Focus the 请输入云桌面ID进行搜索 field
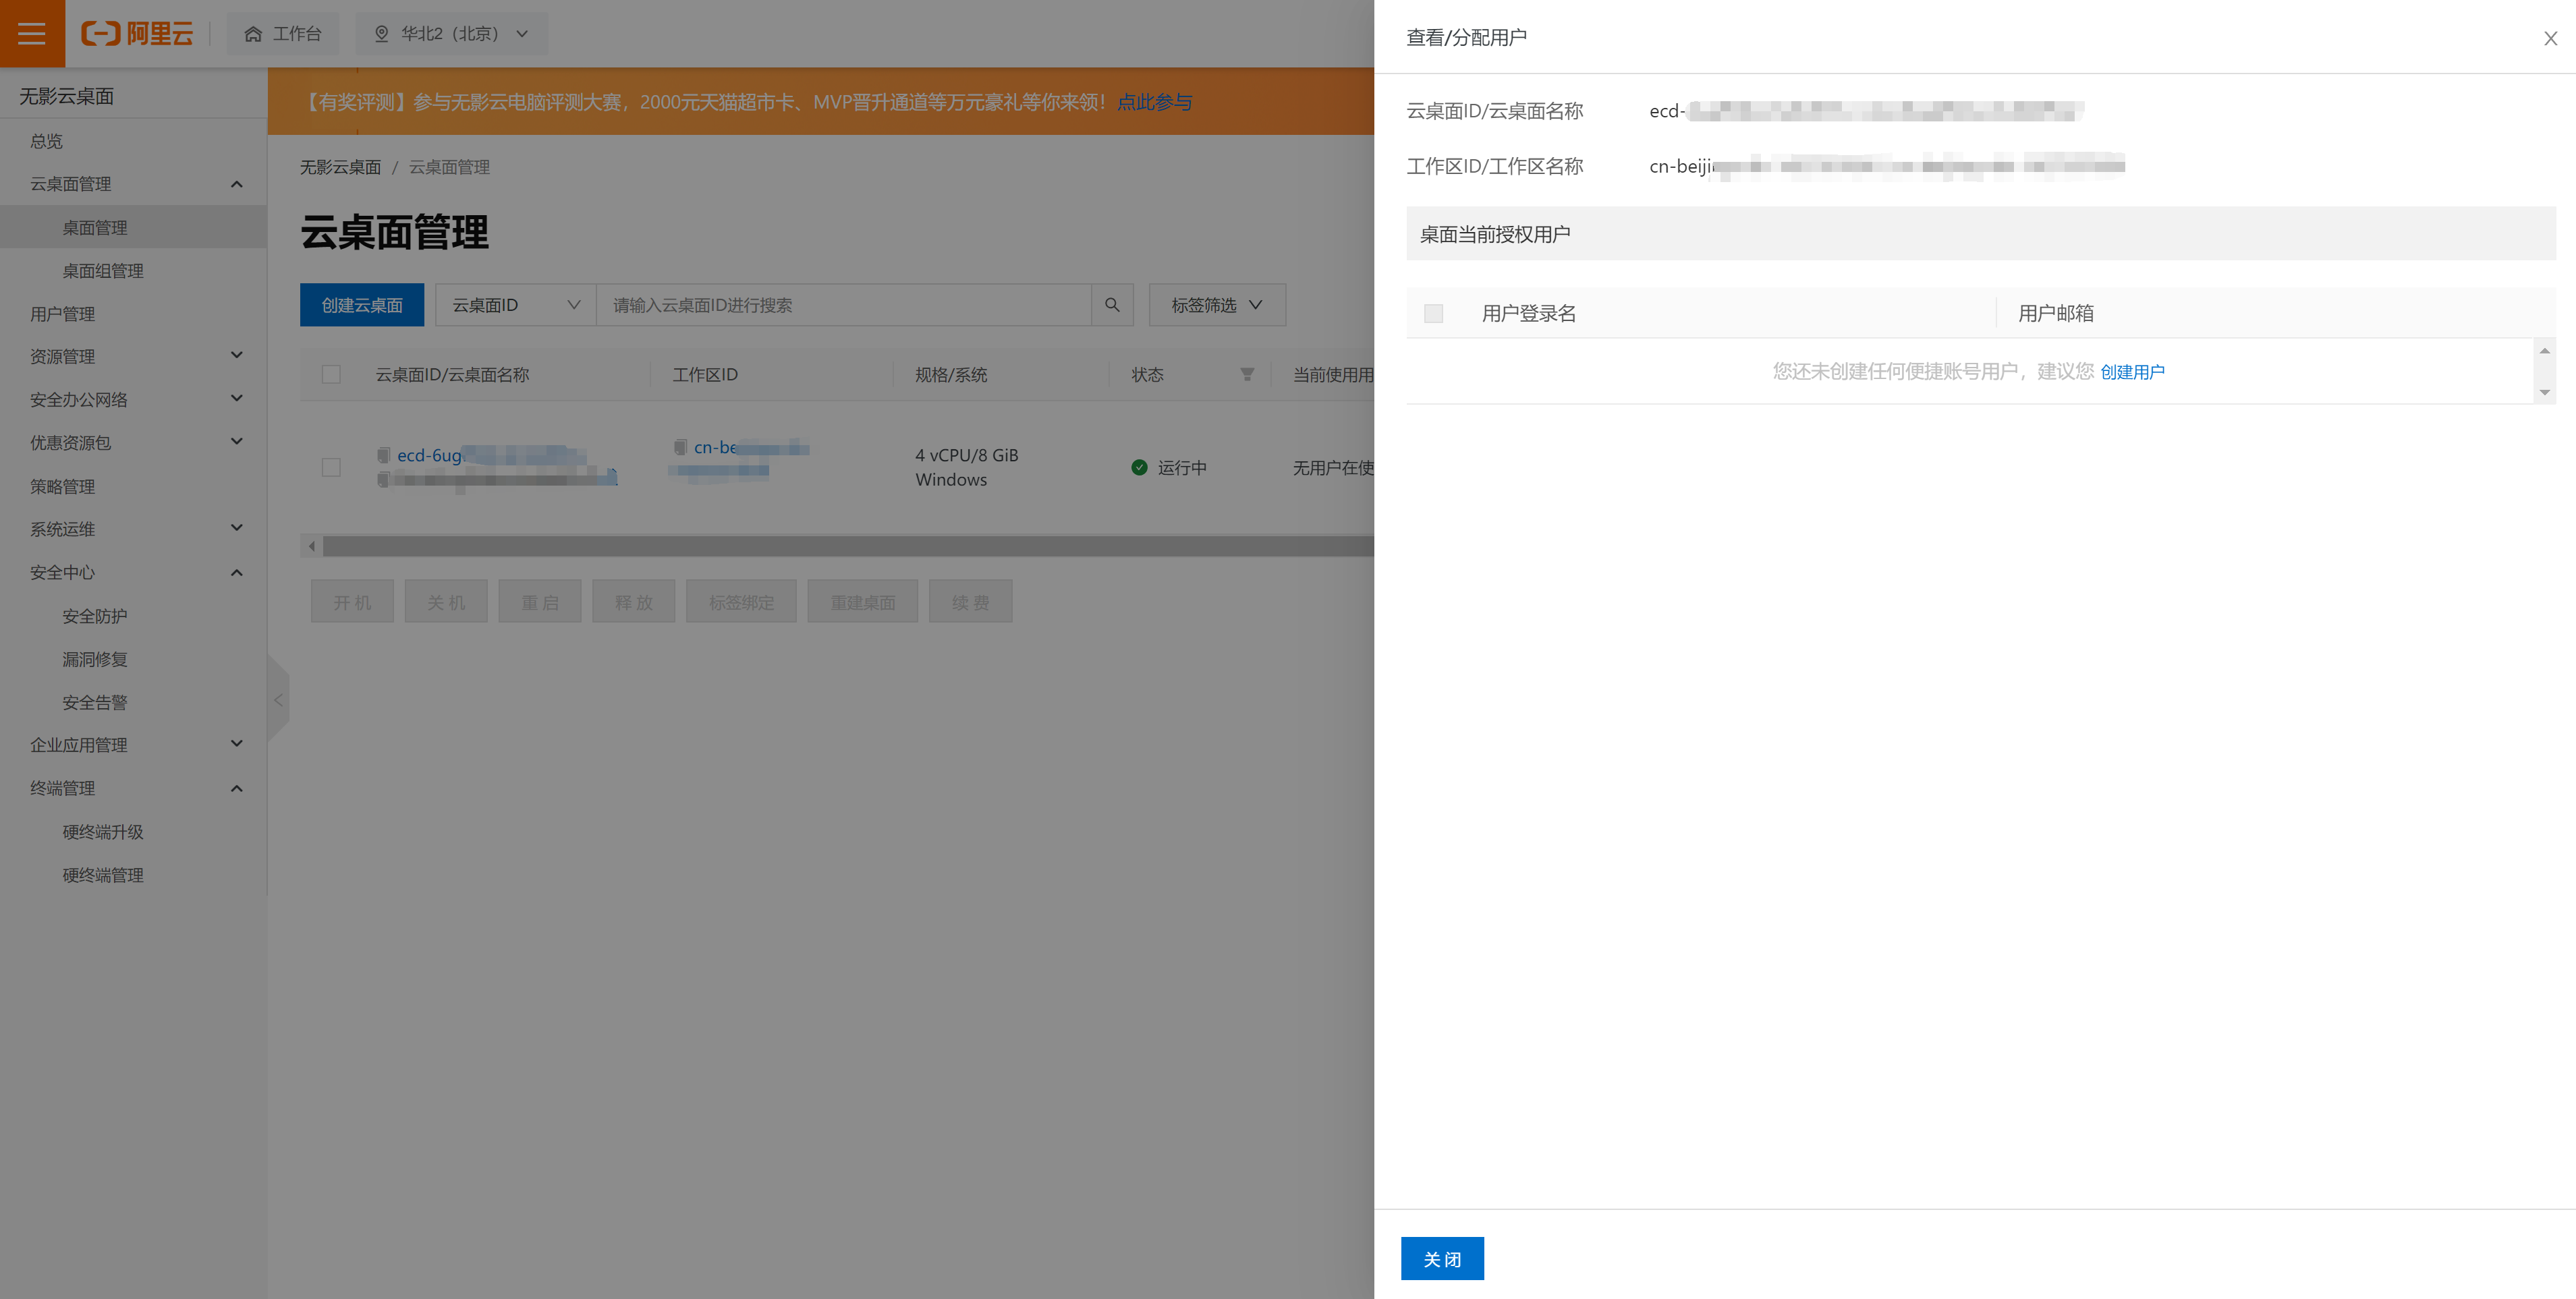The image size is (2576, 1299). tap(843, 305)
